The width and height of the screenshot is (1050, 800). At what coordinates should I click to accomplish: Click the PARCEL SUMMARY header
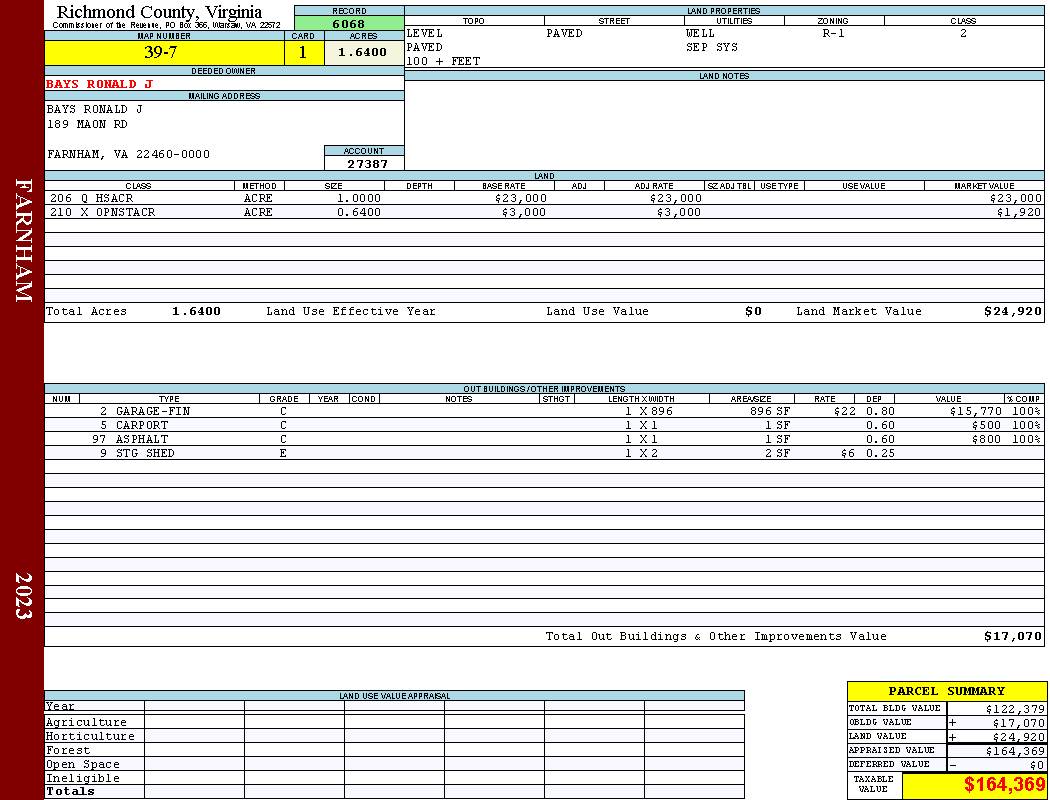pyautogui.click(x=946, y=691)
